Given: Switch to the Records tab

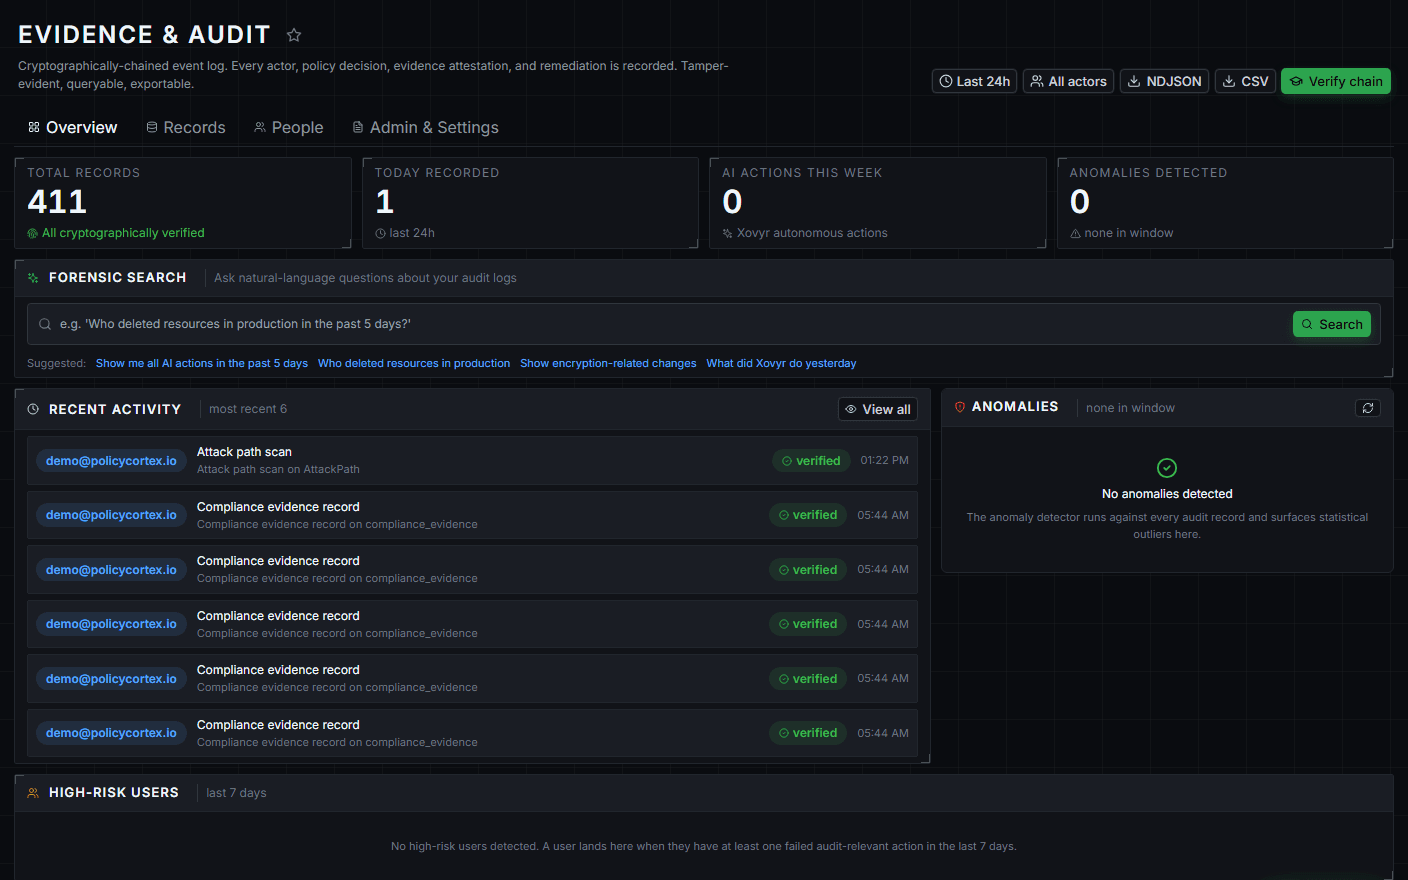Looking at the screenshot, I should pyautogui.click(x=186, y=127).
